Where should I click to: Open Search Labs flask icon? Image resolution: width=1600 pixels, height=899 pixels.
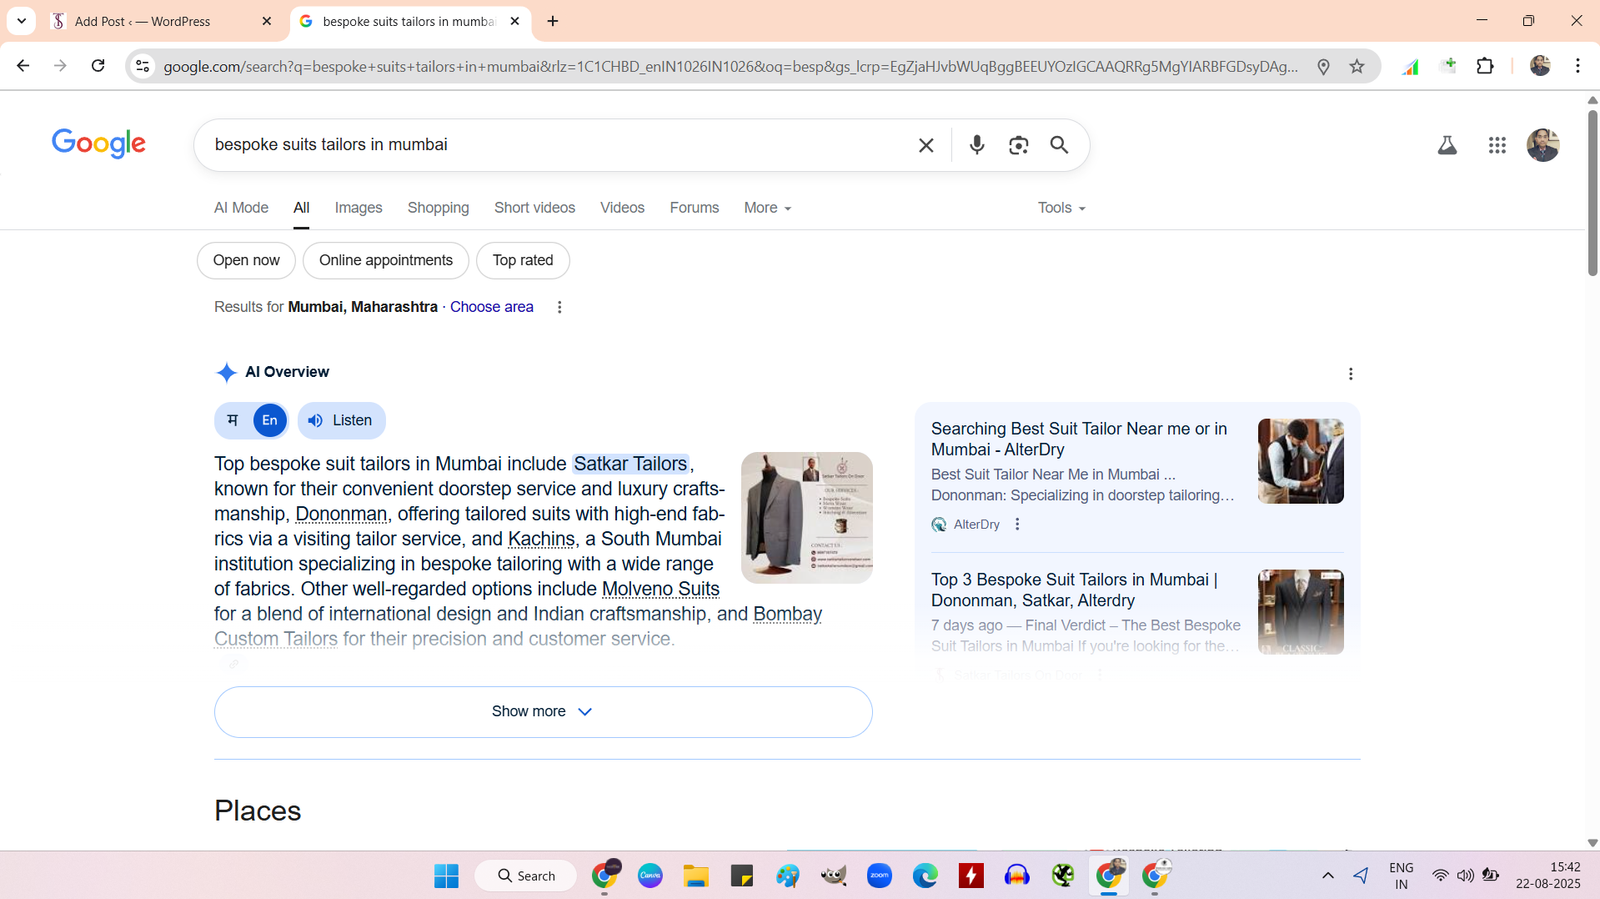tap(1447, 145)
